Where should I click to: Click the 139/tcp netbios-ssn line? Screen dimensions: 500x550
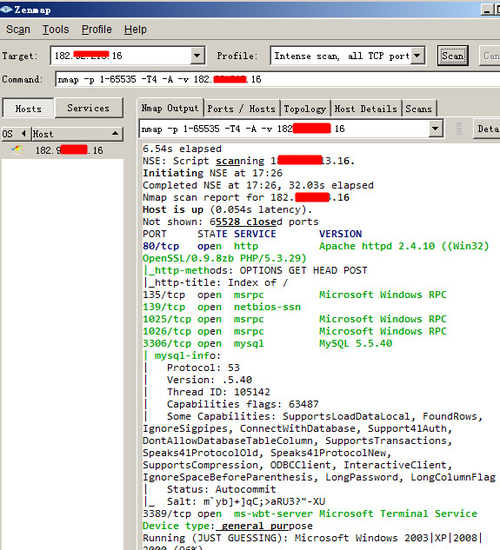222,307
